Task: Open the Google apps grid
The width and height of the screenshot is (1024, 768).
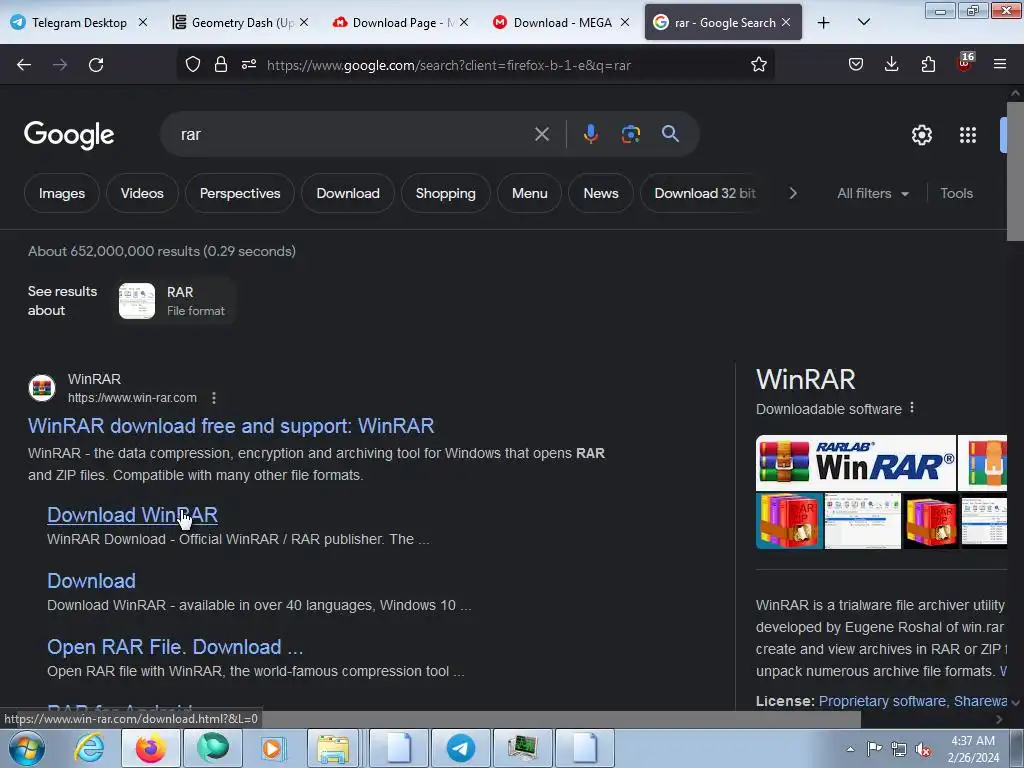Action: (967, 135)
